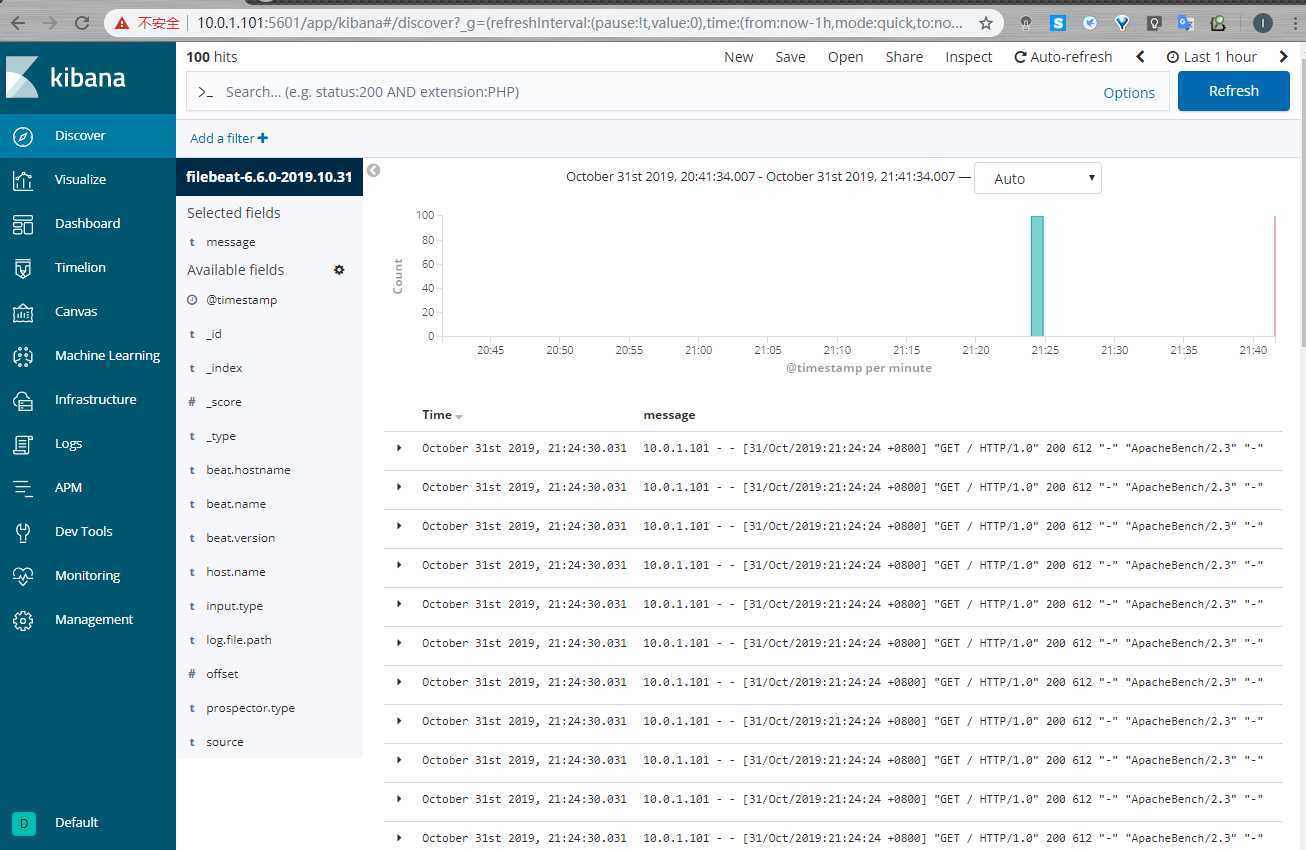Open the Management gear icon

coord(23,620)
